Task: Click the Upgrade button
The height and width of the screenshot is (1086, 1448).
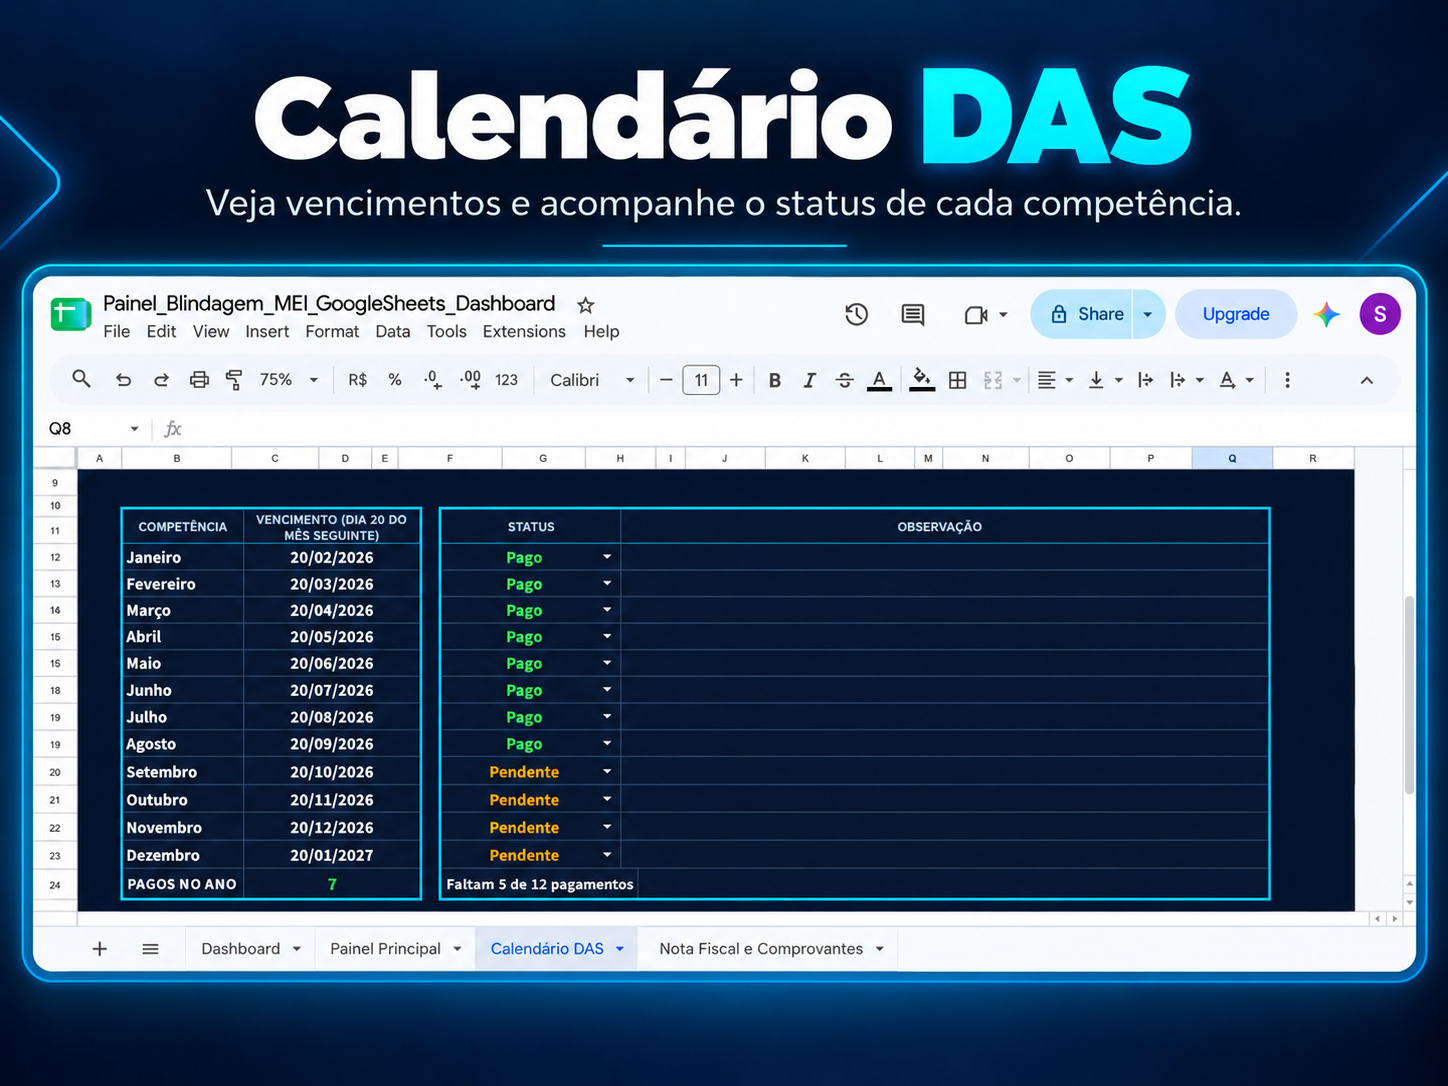Action: 1236,314
